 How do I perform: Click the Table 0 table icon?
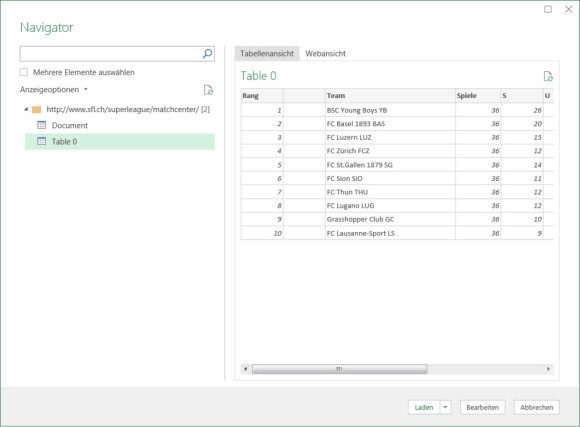pyautogui.click(x=42, y=141)
